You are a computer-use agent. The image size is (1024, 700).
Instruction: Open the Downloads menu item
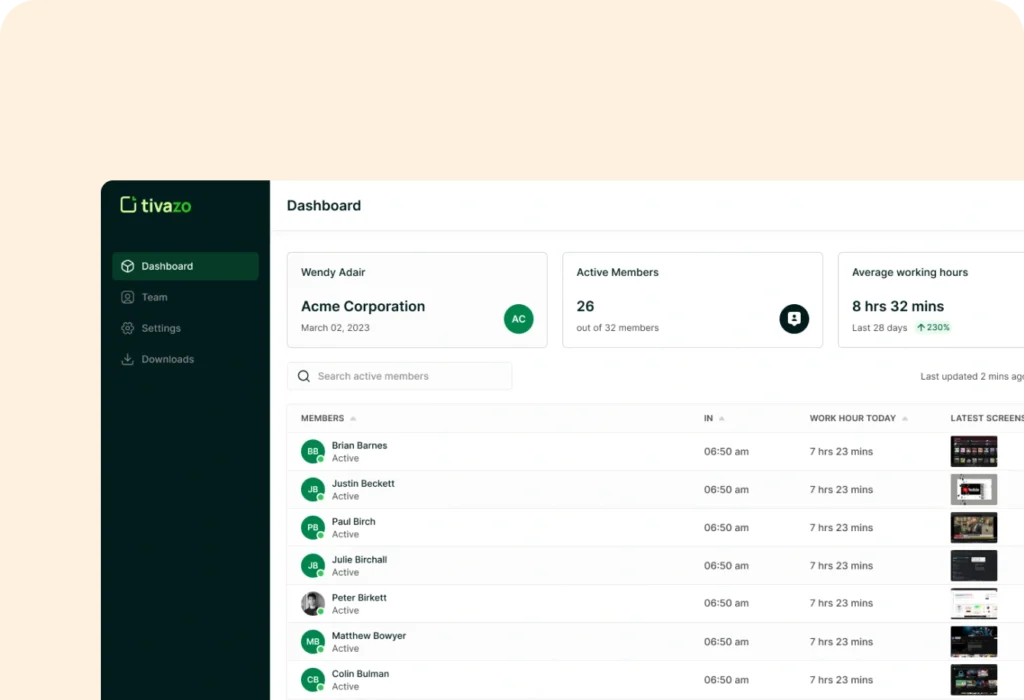[167, 359]
